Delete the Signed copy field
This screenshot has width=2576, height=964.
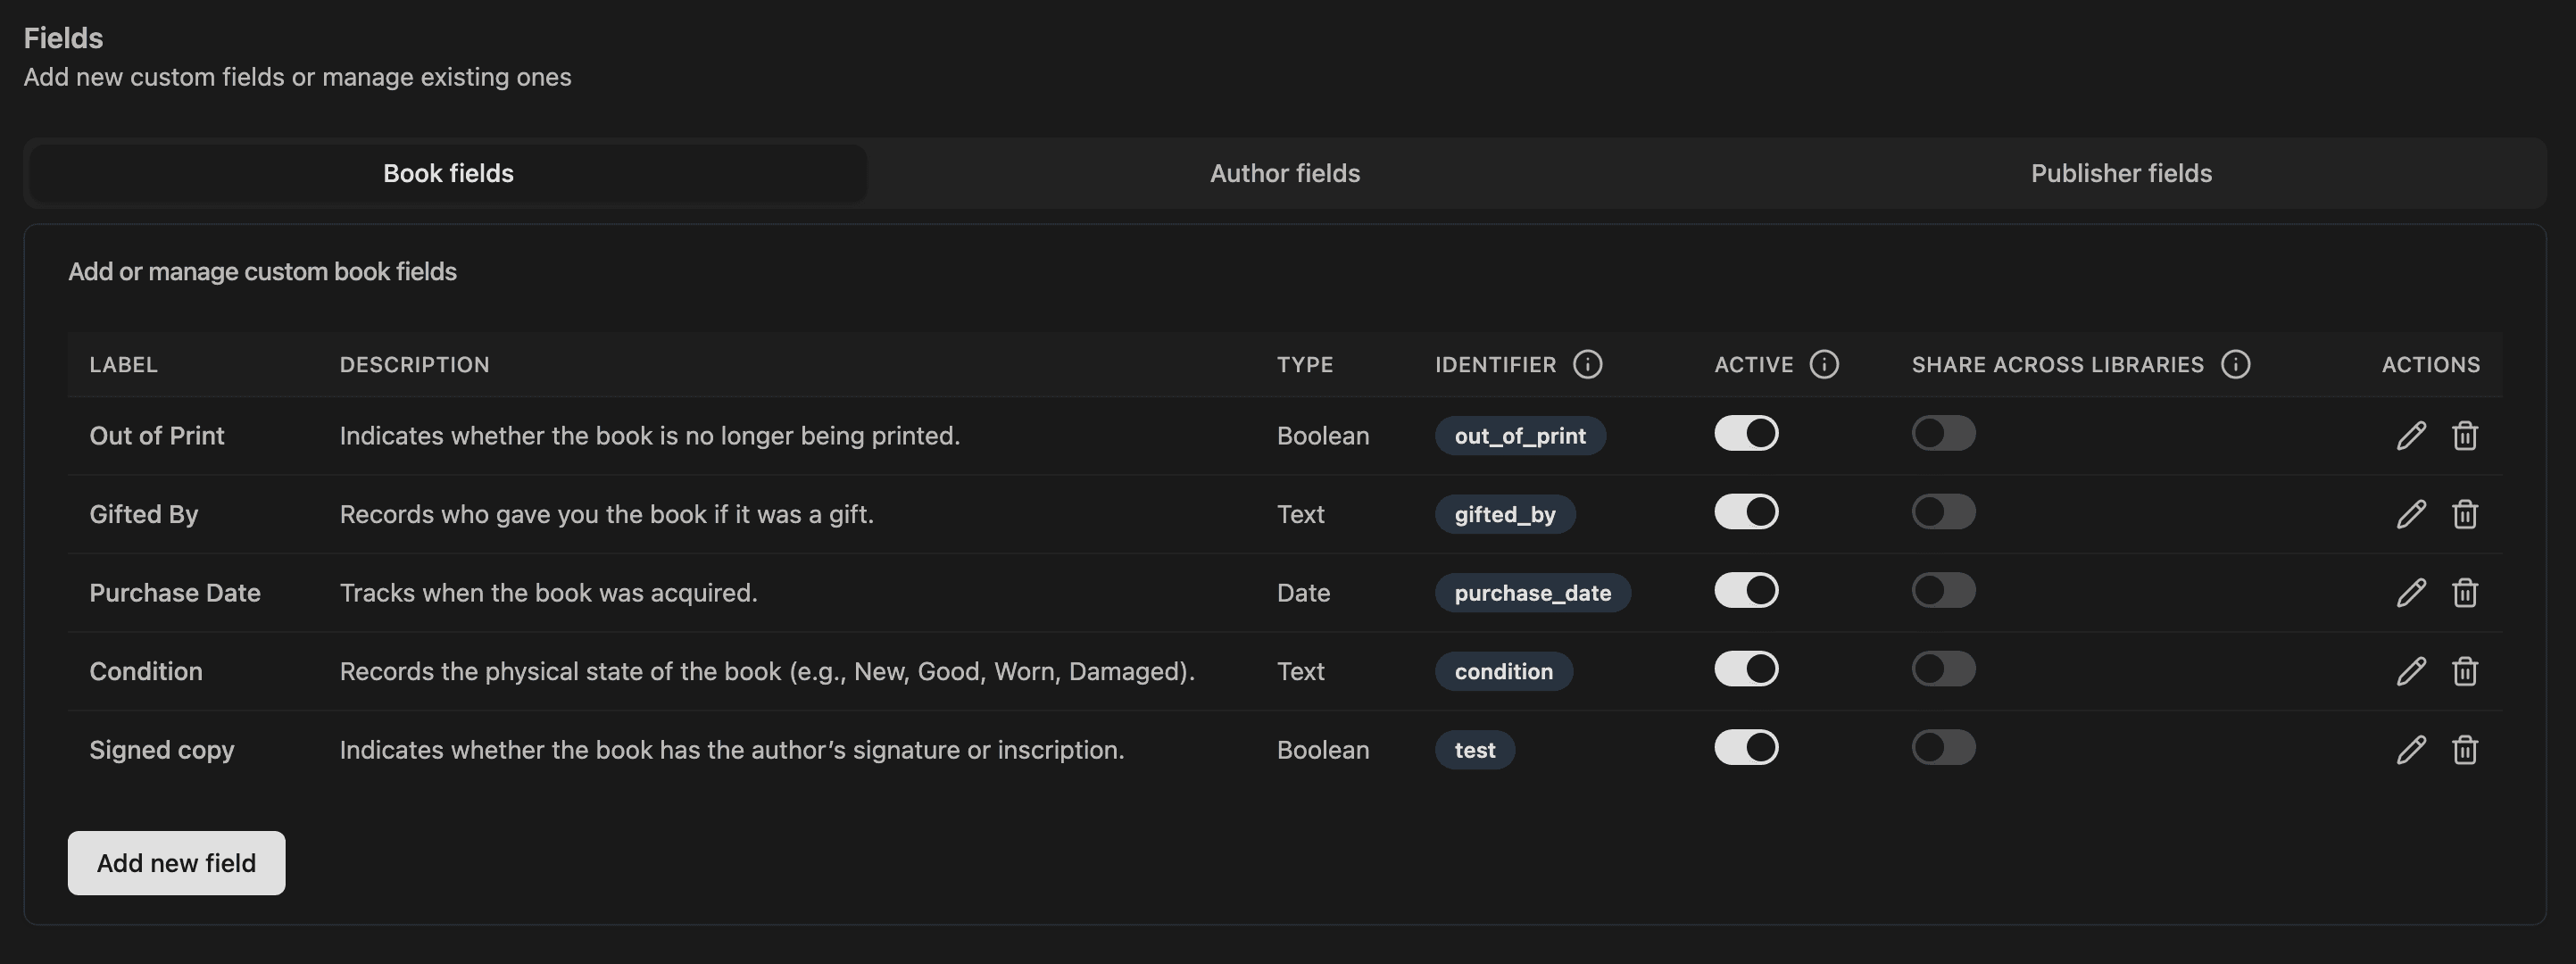click(2465, 749)
